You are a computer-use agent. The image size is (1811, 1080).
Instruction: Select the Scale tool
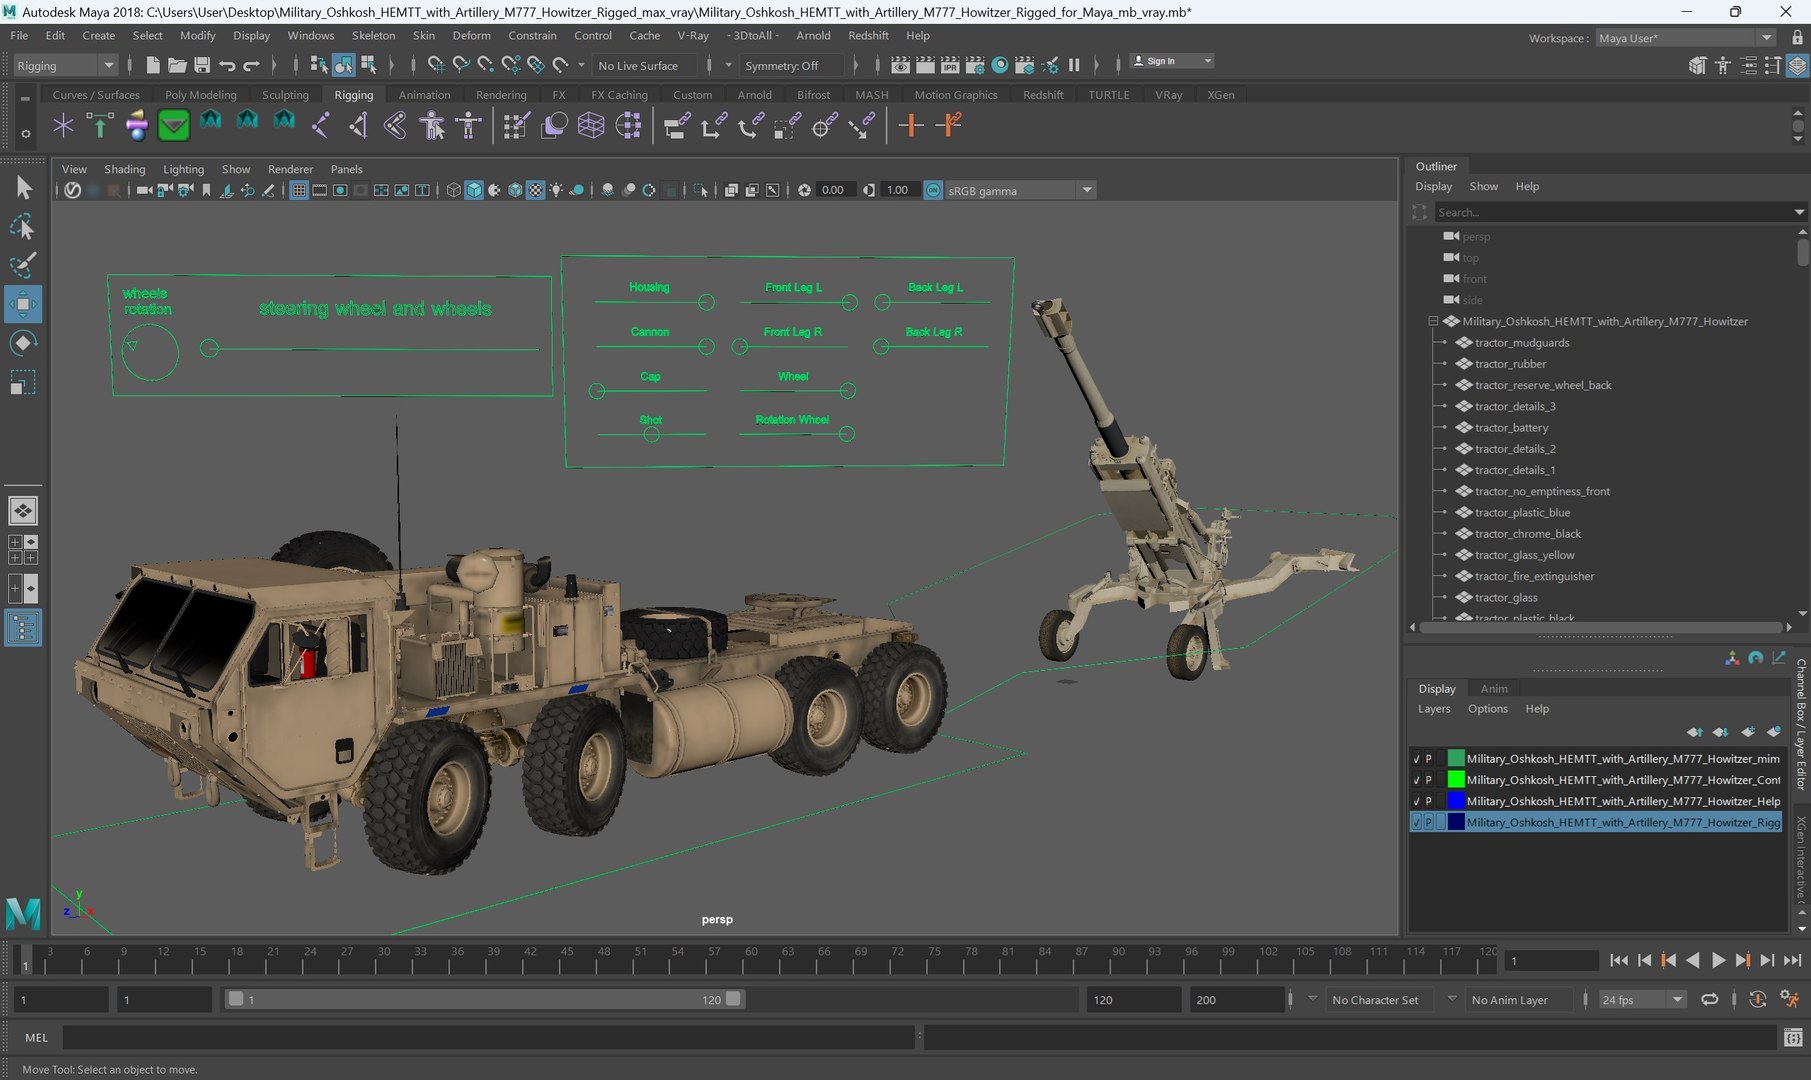click(22, 382)
